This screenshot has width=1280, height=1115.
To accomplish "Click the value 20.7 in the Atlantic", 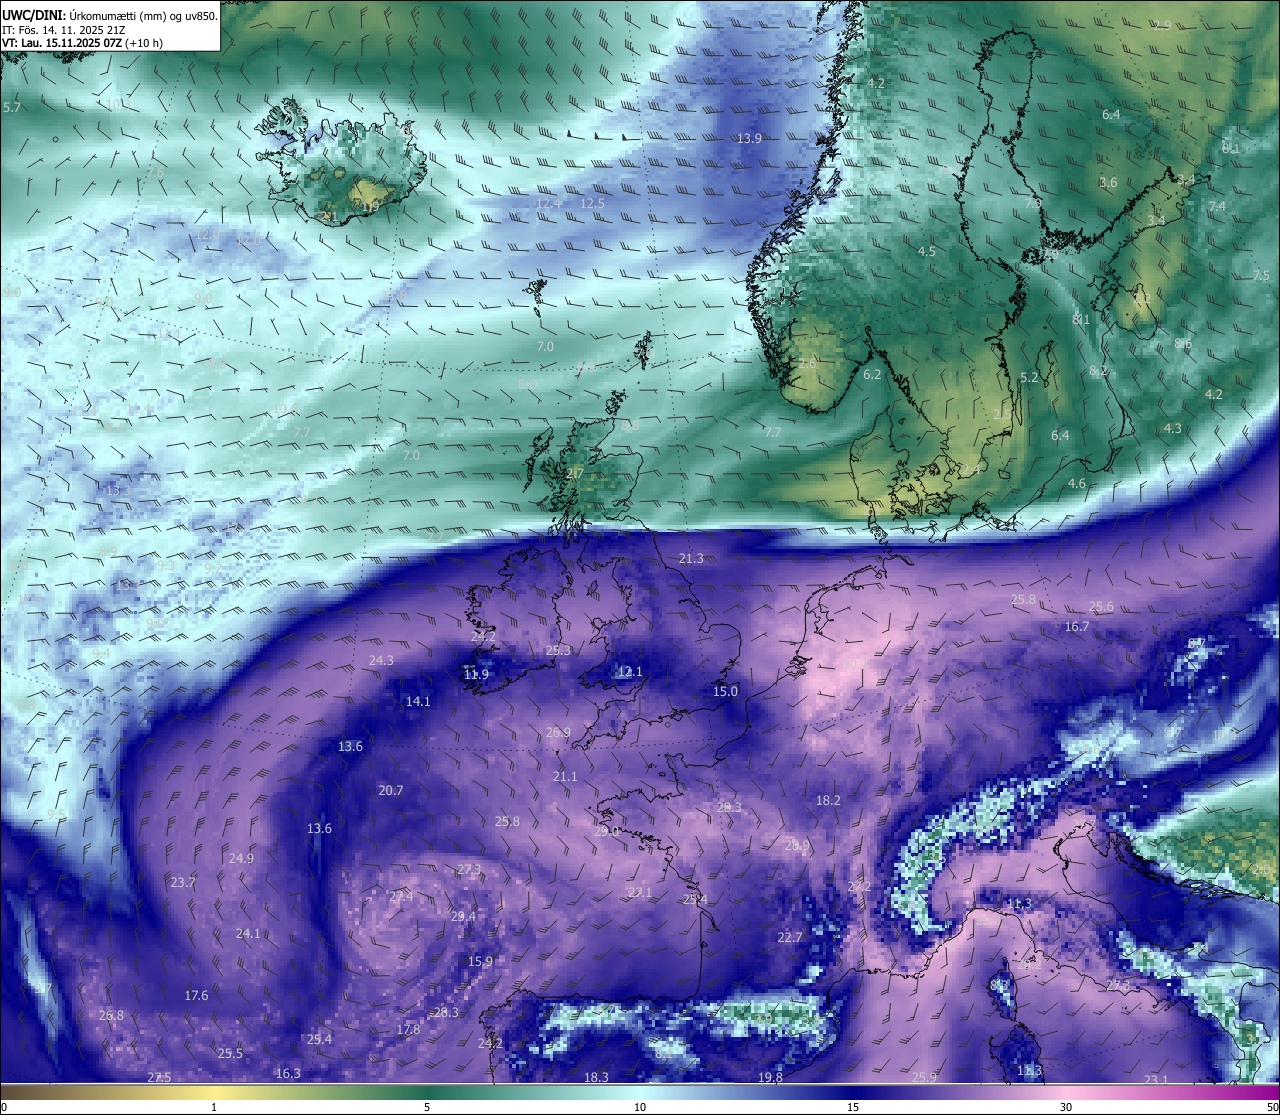I will coord(391,790).
